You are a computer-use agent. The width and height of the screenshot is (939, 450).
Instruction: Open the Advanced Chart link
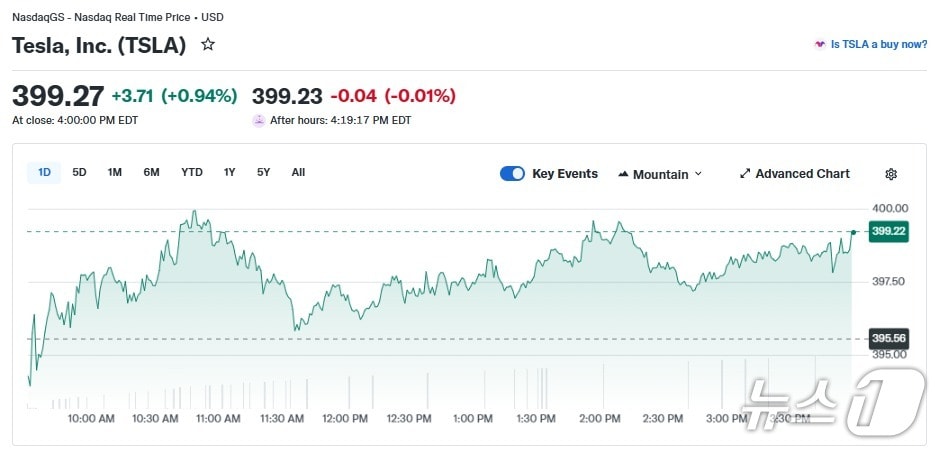pyautogui.click(x=802, y=174)
